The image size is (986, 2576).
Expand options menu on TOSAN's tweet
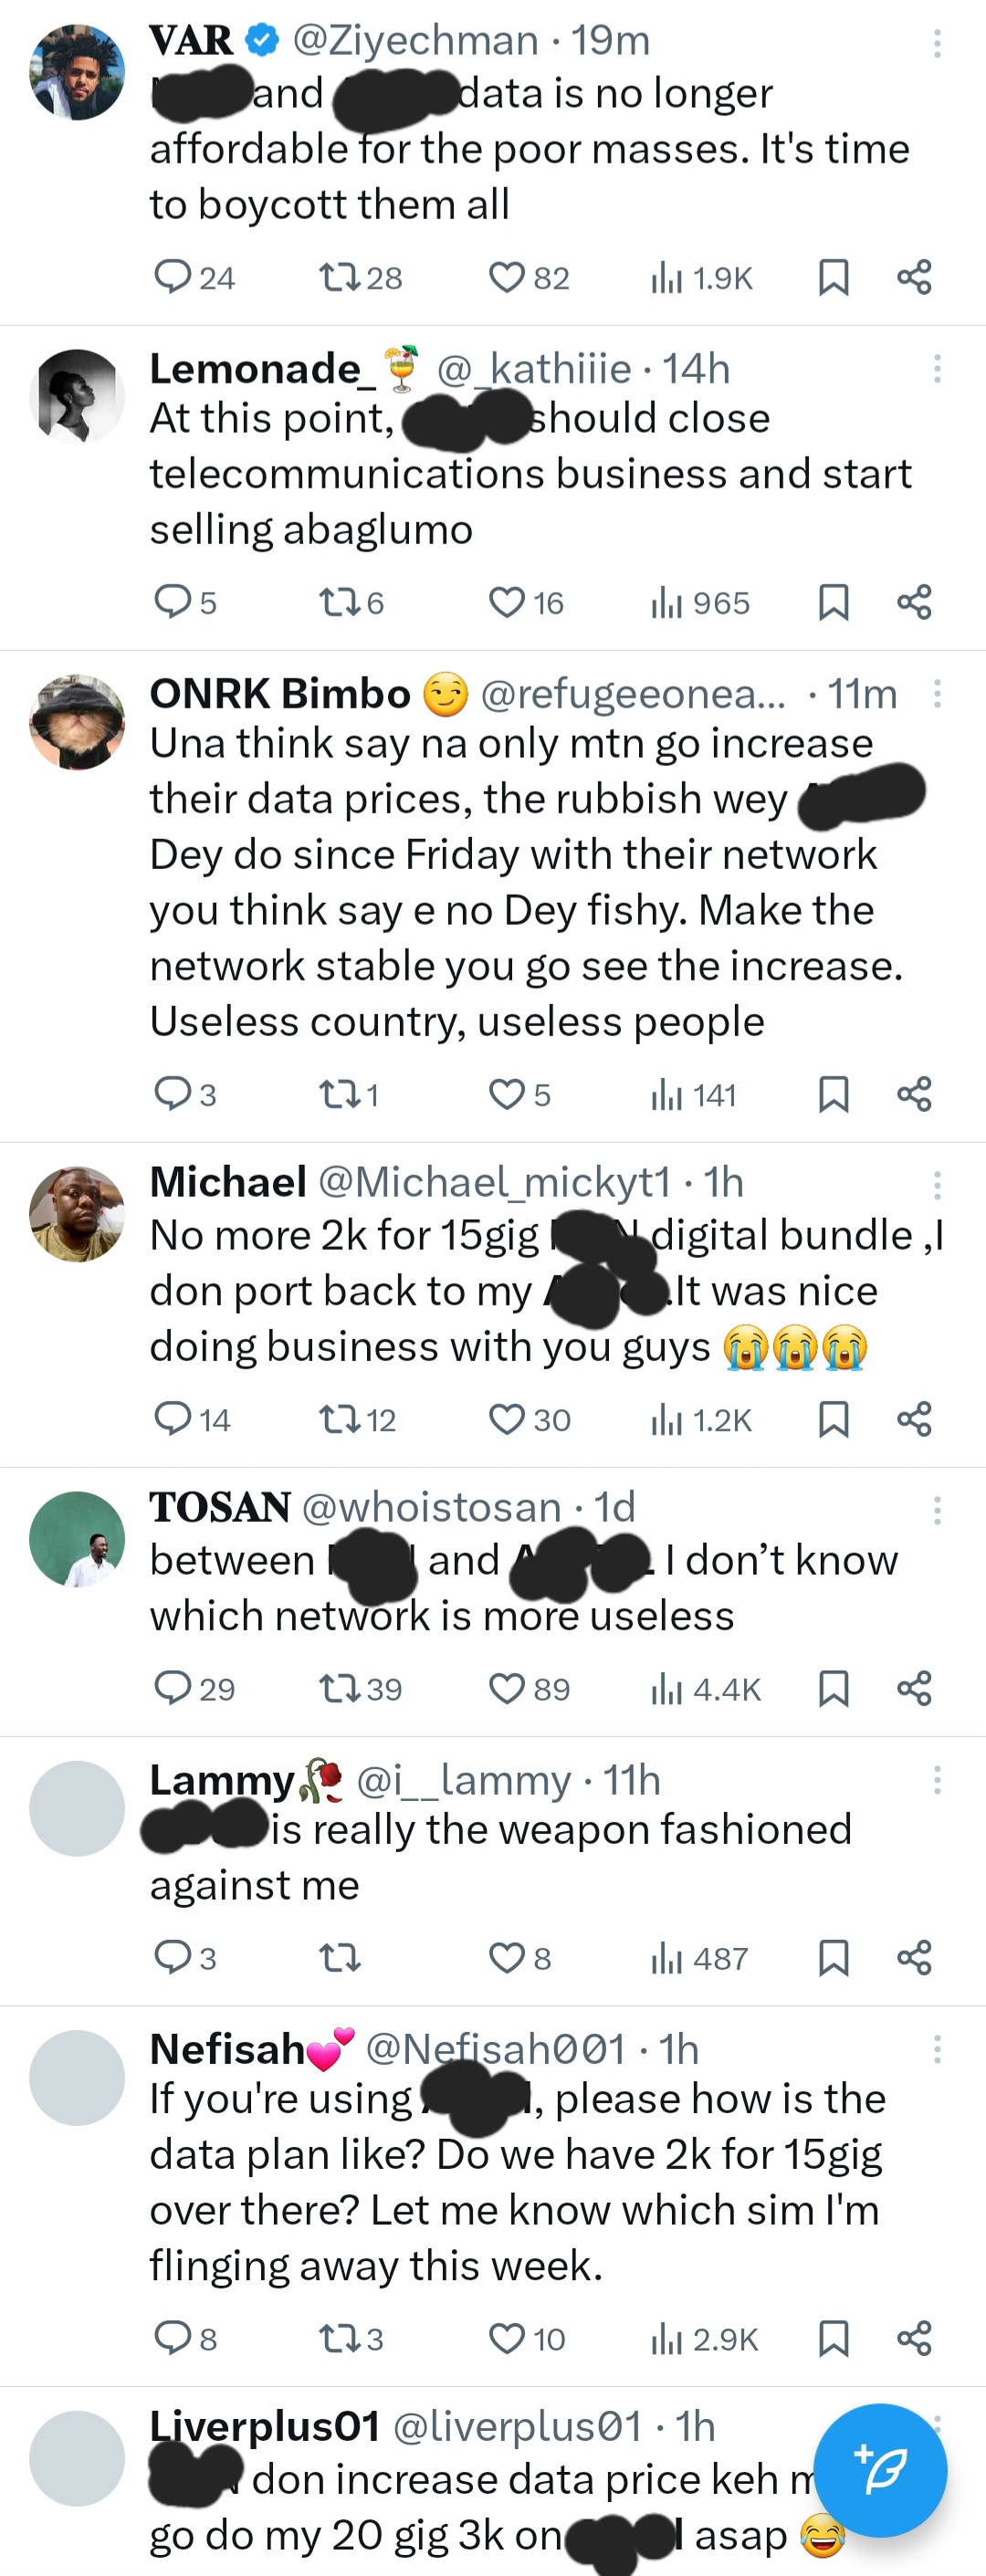937,1510
